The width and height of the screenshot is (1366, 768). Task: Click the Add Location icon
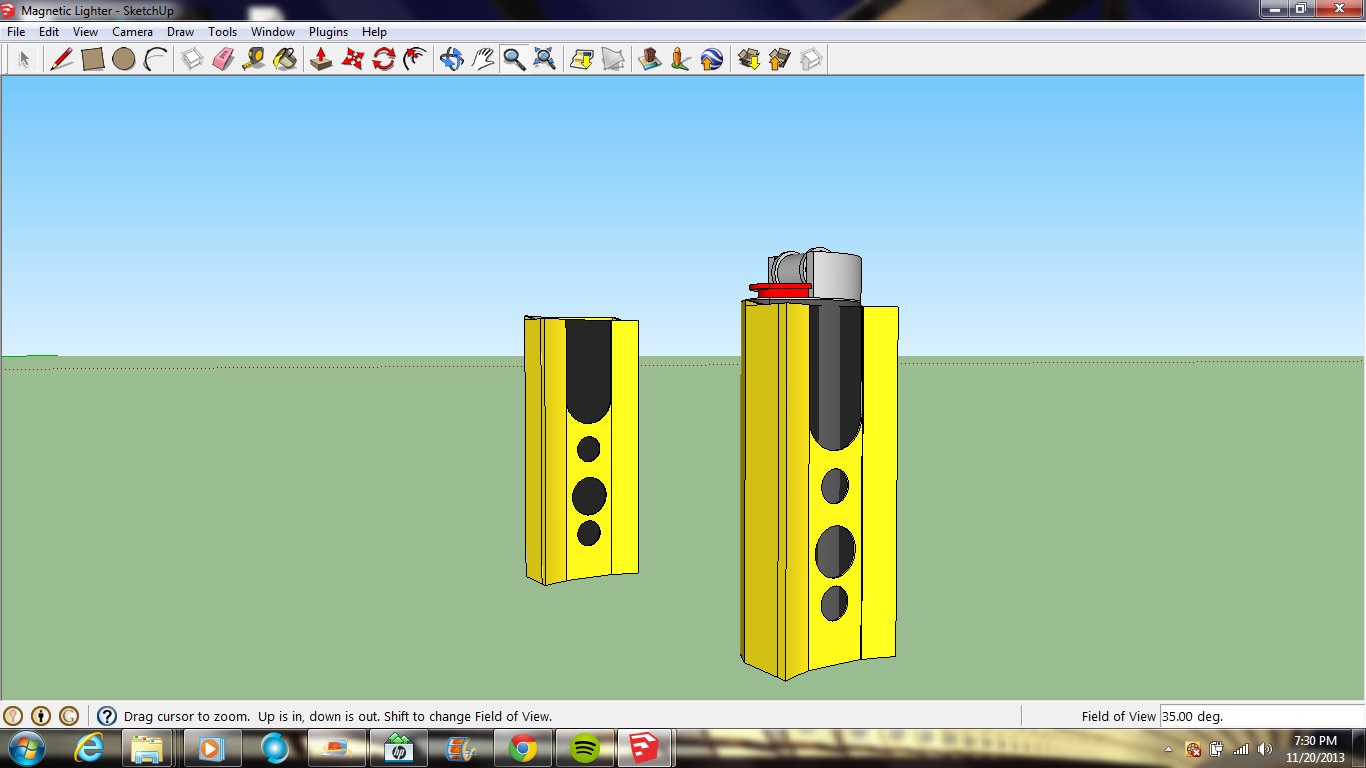(582, 59)
